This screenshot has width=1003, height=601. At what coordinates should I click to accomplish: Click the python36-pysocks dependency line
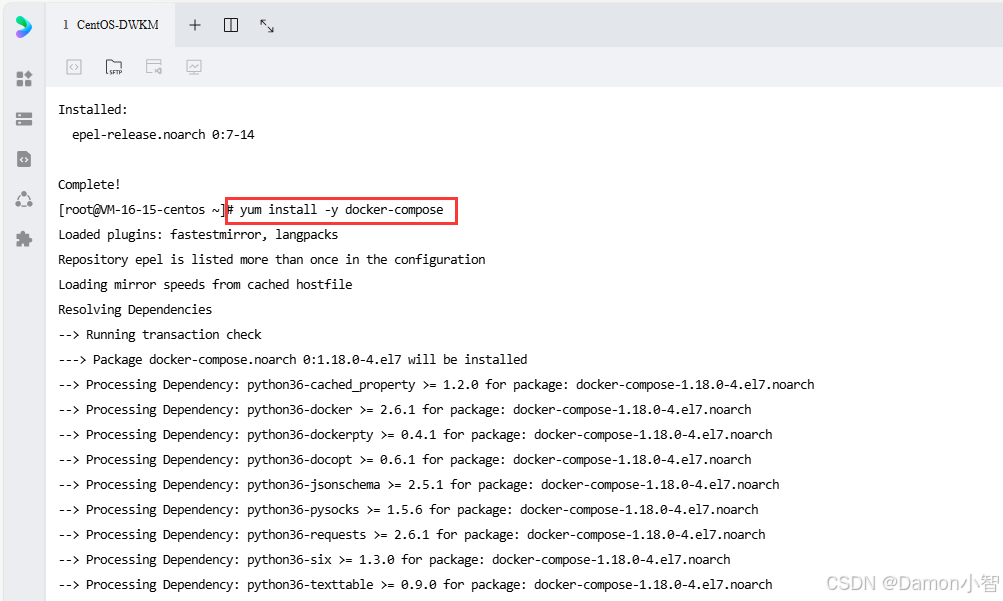tap(408, 509)
